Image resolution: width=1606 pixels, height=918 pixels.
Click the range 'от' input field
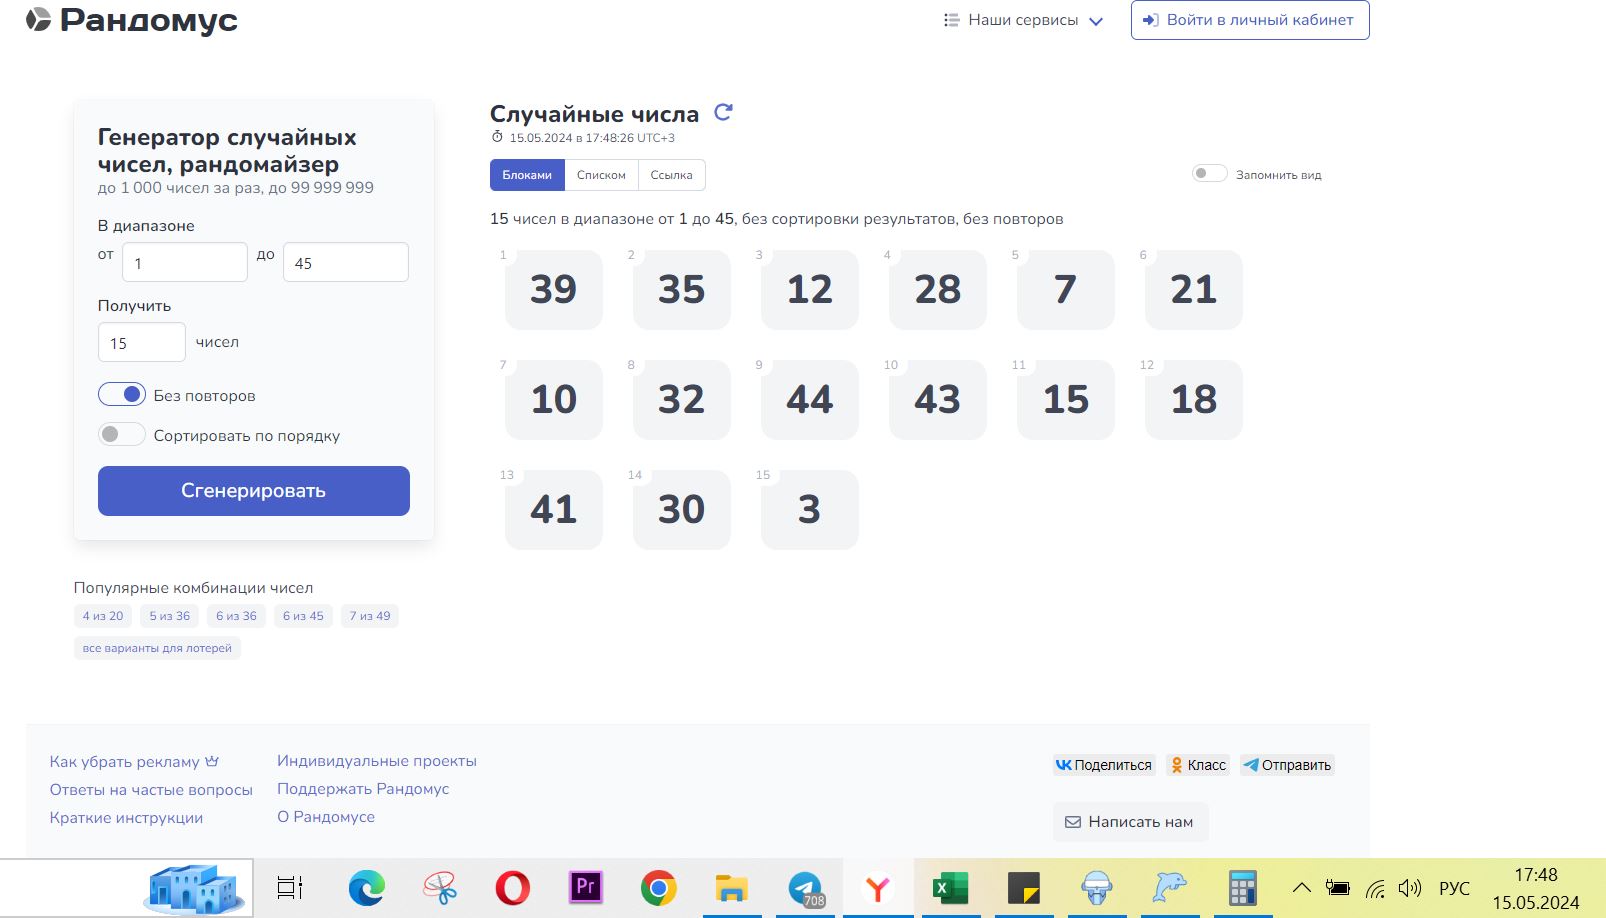tap(185, 262)
